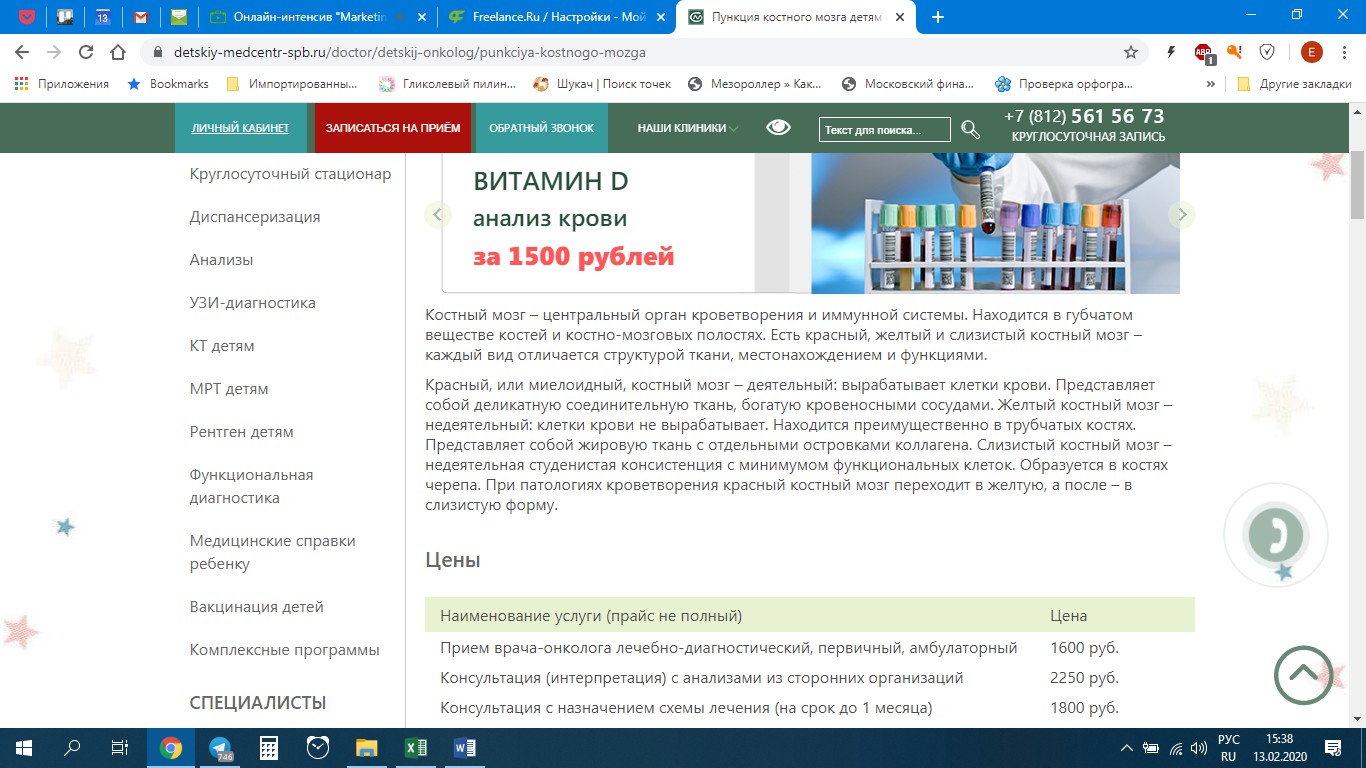Open Диспансеризация in the sidebar
The width and height of the screenshot is (1366, 768).
(255, 217)
